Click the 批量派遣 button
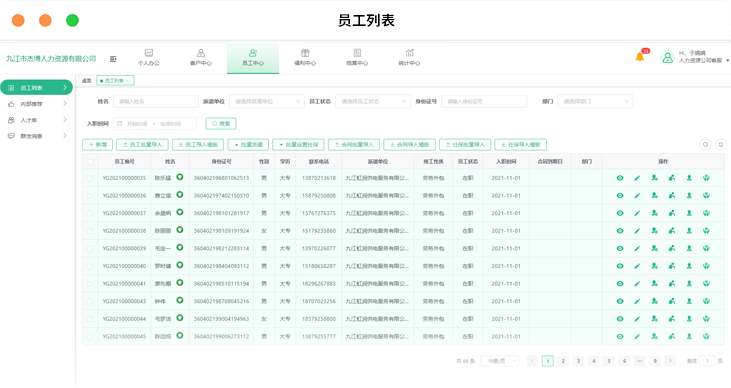 [x=248, y=145]
